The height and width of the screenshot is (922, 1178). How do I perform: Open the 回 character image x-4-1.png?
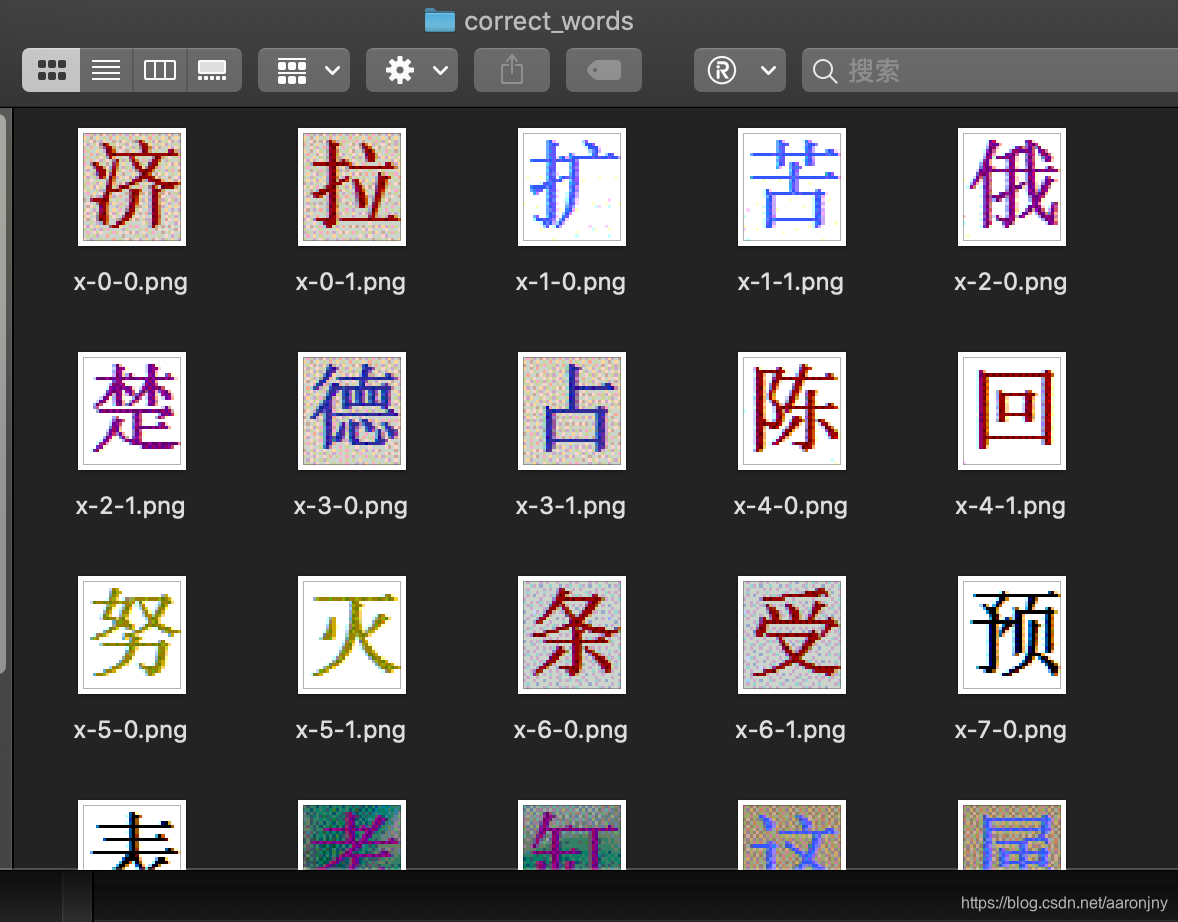(x=1011, y=411)
